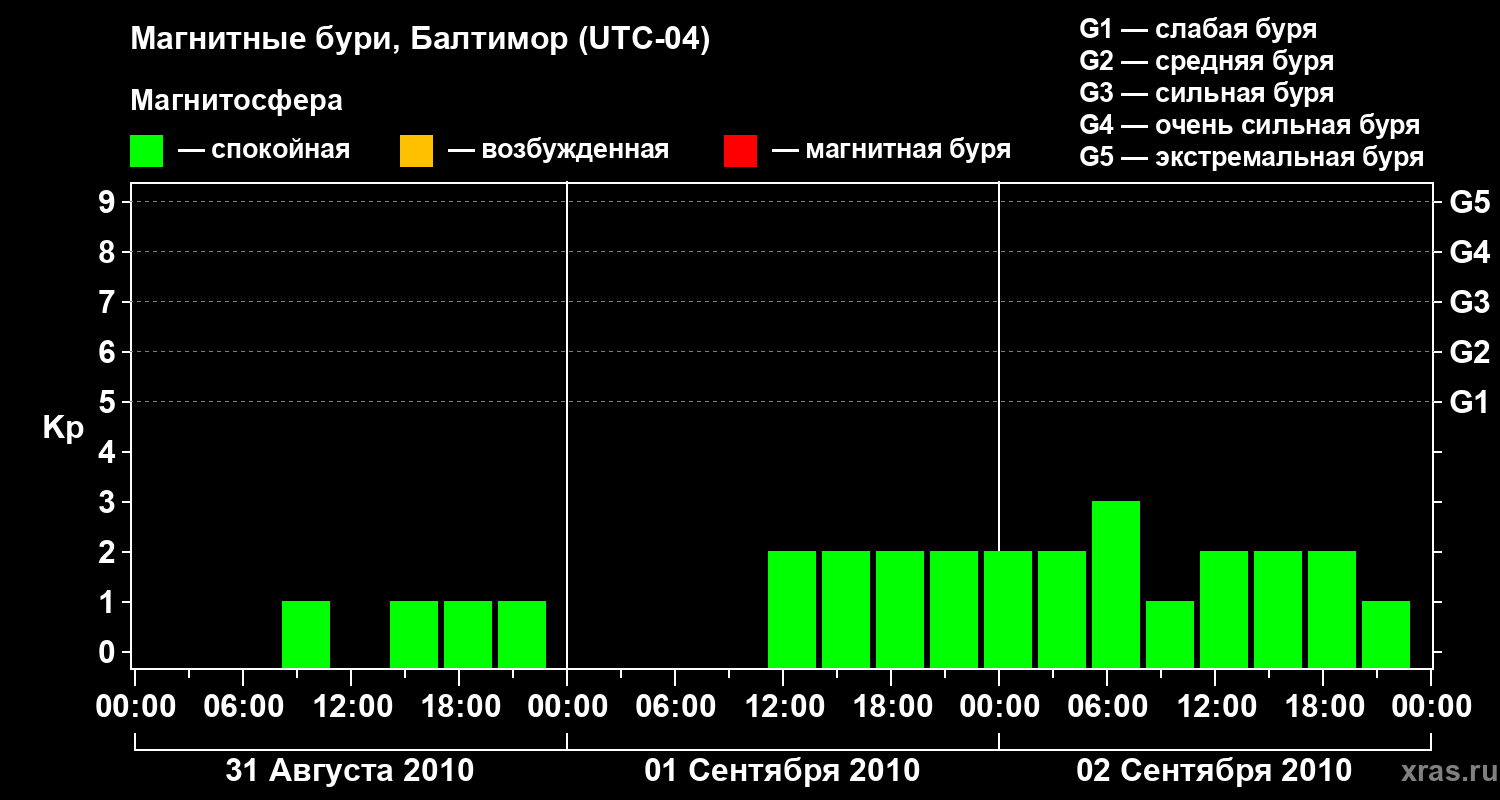Viewport: 1500px width, 800px height.
Task: Click the '31 Августа 2010' date label
Action: pyautogui.click(x=350, y=771)
